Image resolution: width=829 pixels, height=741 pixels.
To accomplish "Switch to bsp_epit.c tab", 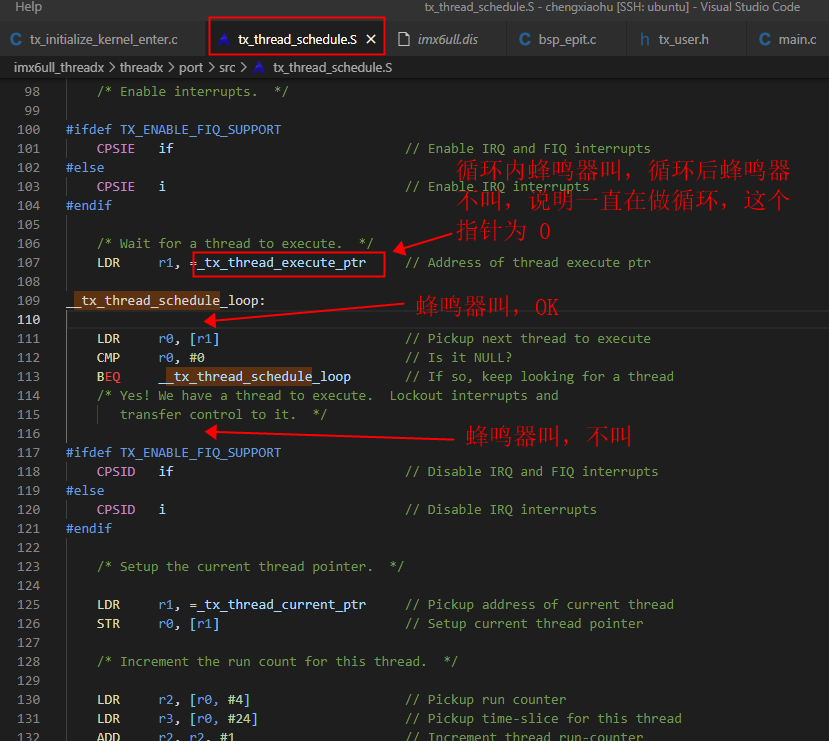I will tap(567, 40).
